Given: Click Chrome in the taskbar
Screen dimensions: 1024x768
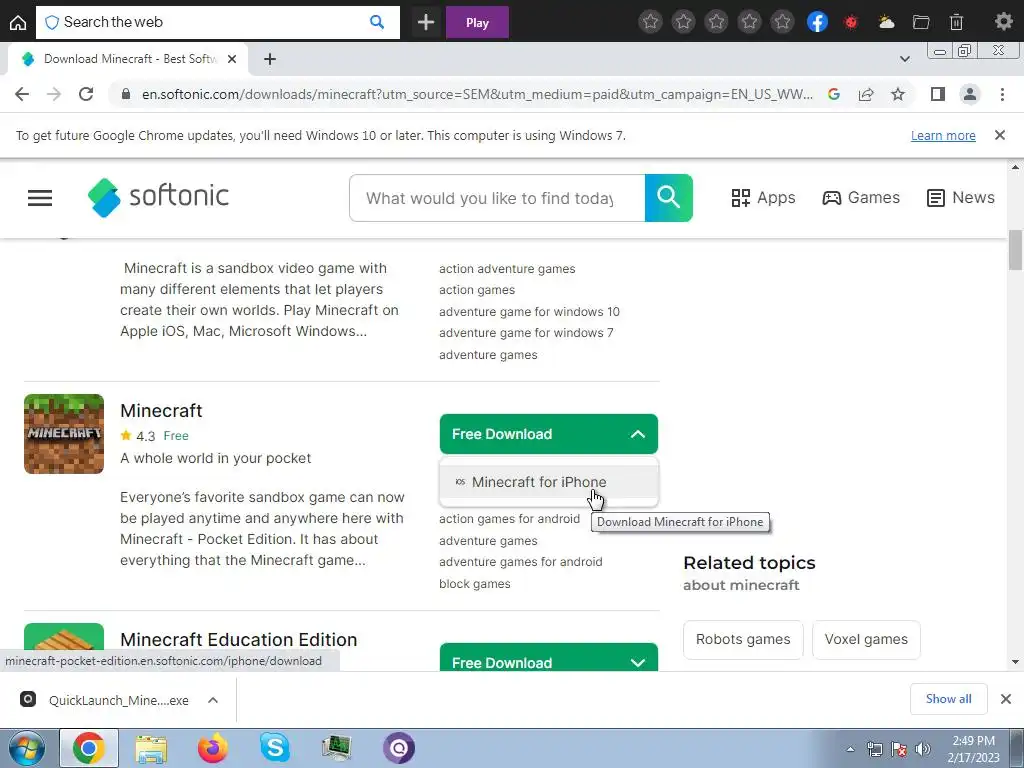Looking at the screenshot, I should pos(89,748).
